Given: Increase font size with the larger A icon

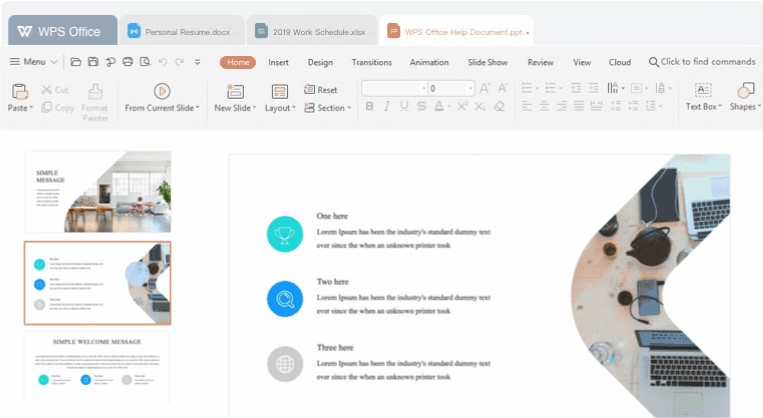Looking at the screenshot, I should pyautogui.click(x=485, y=88).
